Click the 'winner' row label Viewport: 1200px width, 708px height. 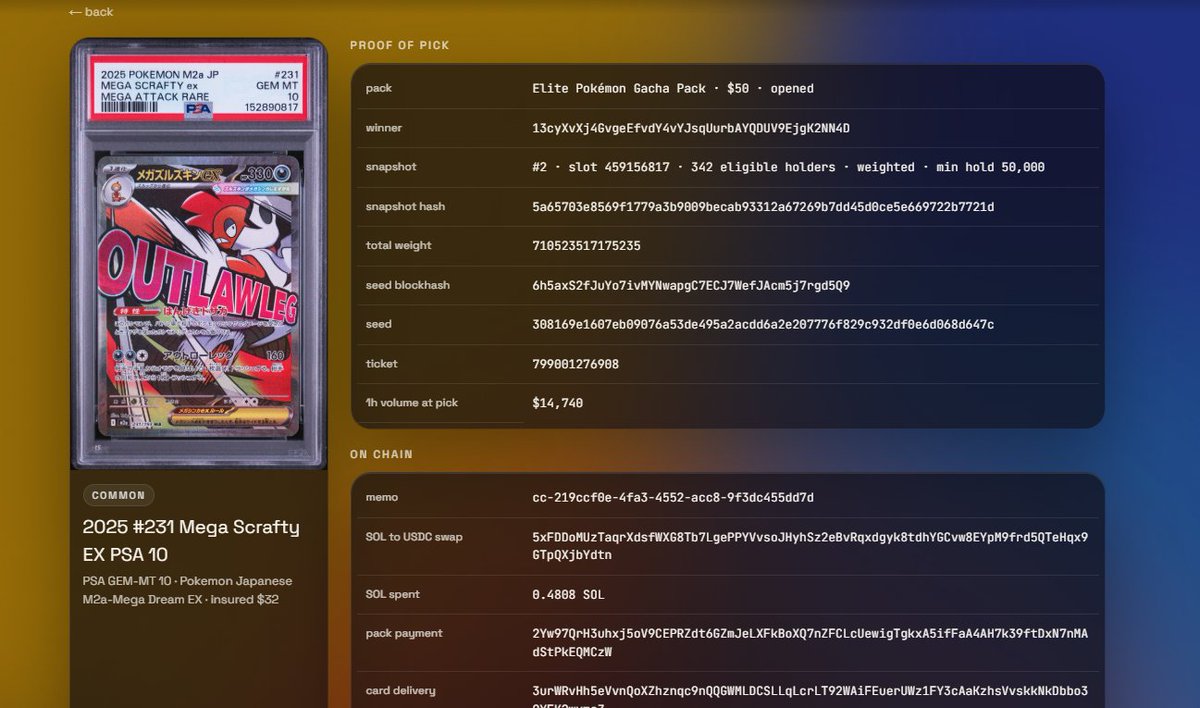click(x=384, y=128)
